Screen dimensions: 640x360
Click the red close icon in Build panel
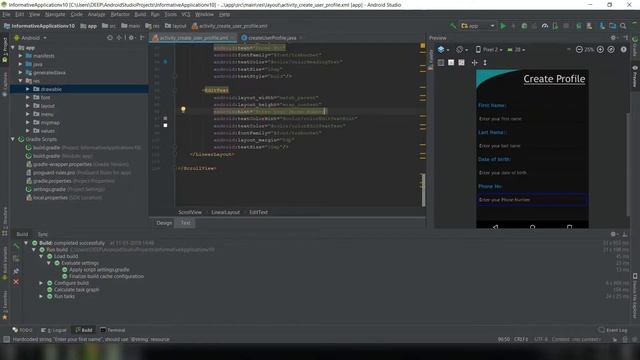point(16,282)
